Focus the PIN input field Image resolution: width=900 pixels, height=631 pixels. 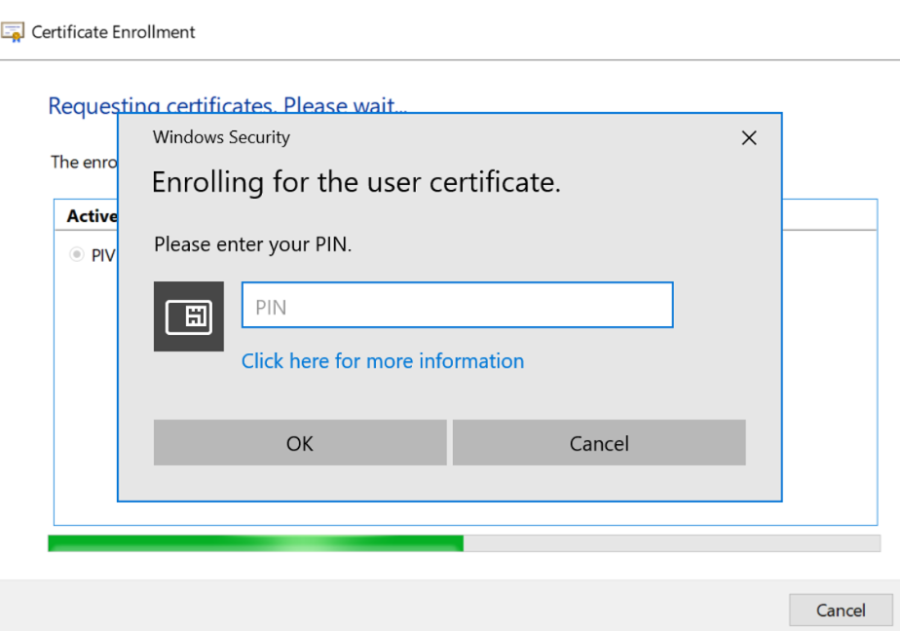pos(457,306)
